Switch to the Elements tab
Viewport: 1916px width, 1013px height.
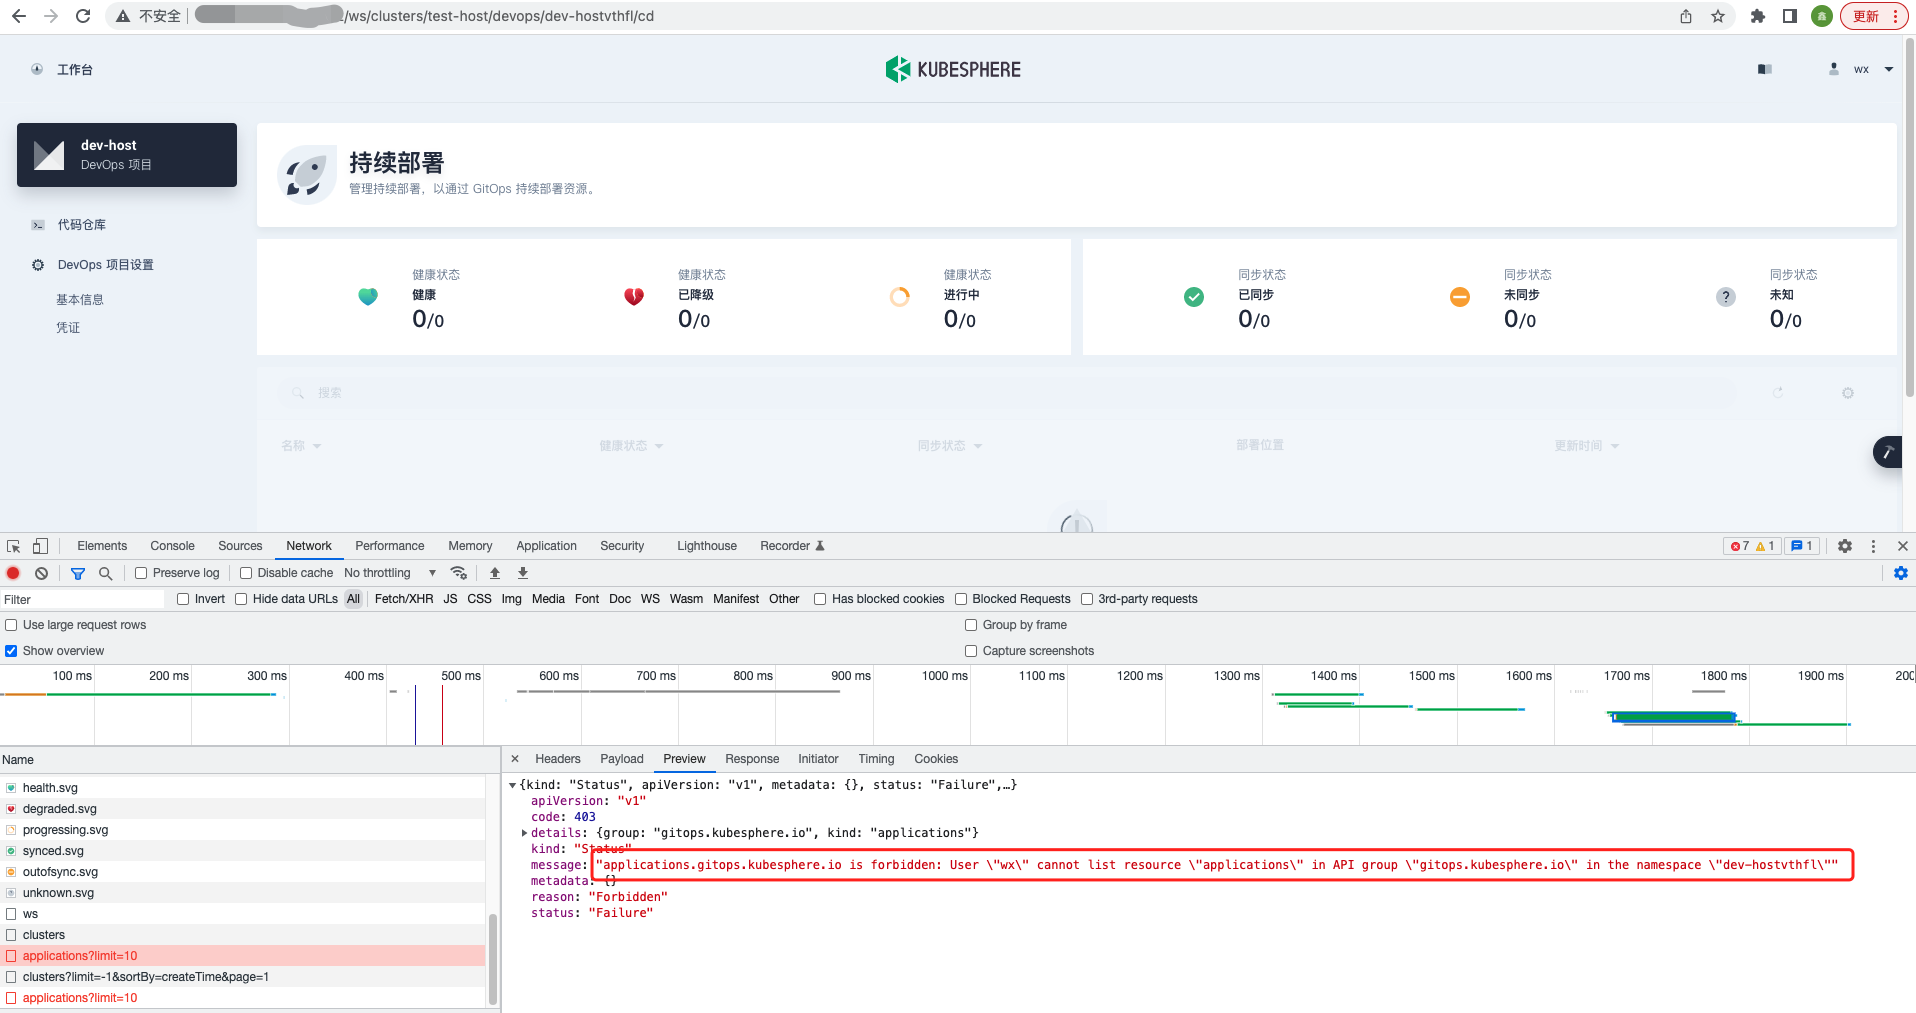point(102,546)
